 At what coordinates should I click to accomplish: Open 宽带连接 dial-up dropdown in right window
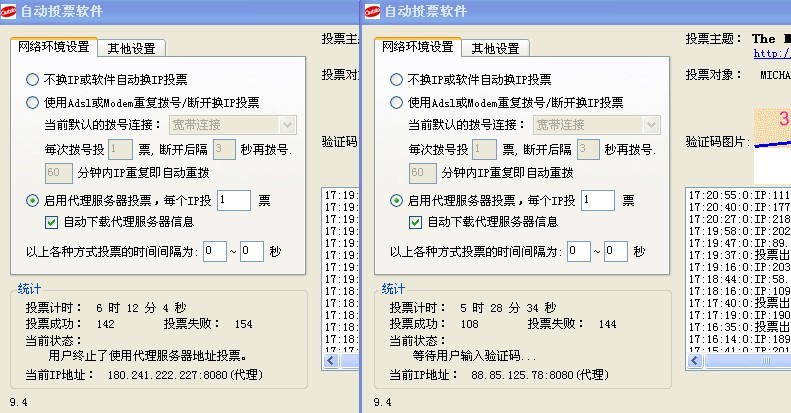(x=651, y=125)
